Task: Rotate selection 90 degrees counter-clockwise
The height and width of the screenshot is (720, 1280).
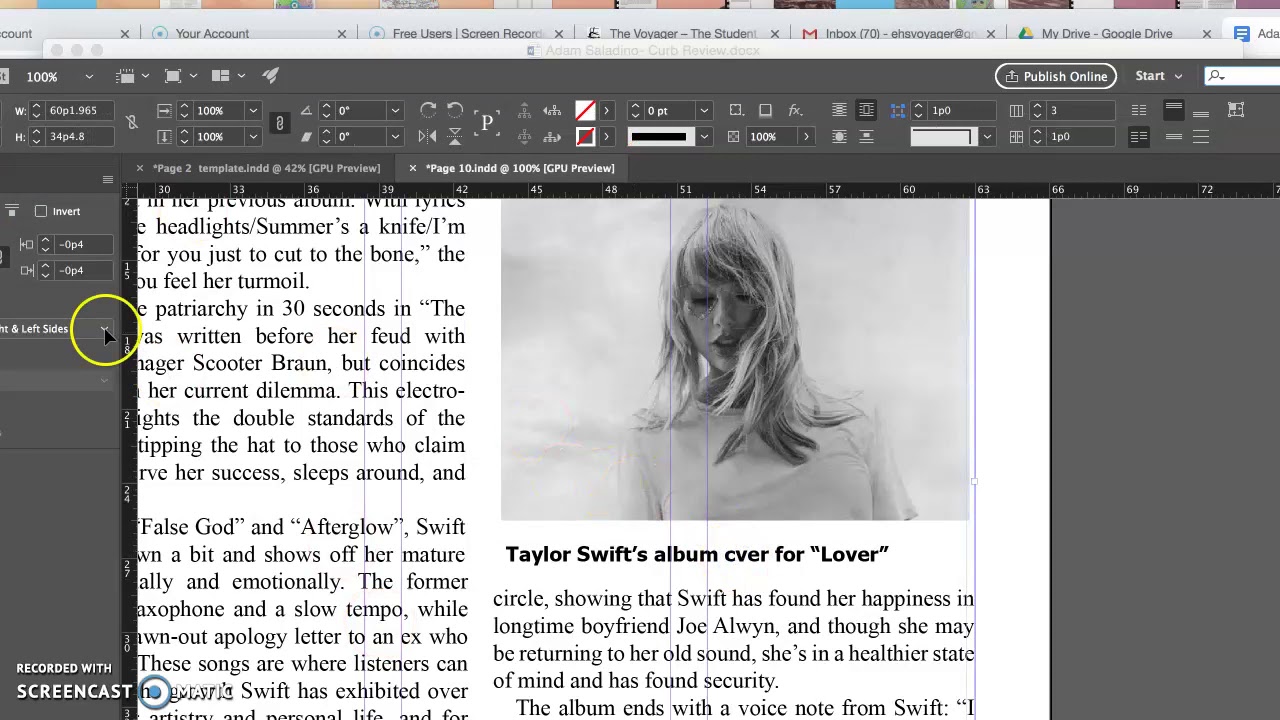Action: click(x=455, y=110)
